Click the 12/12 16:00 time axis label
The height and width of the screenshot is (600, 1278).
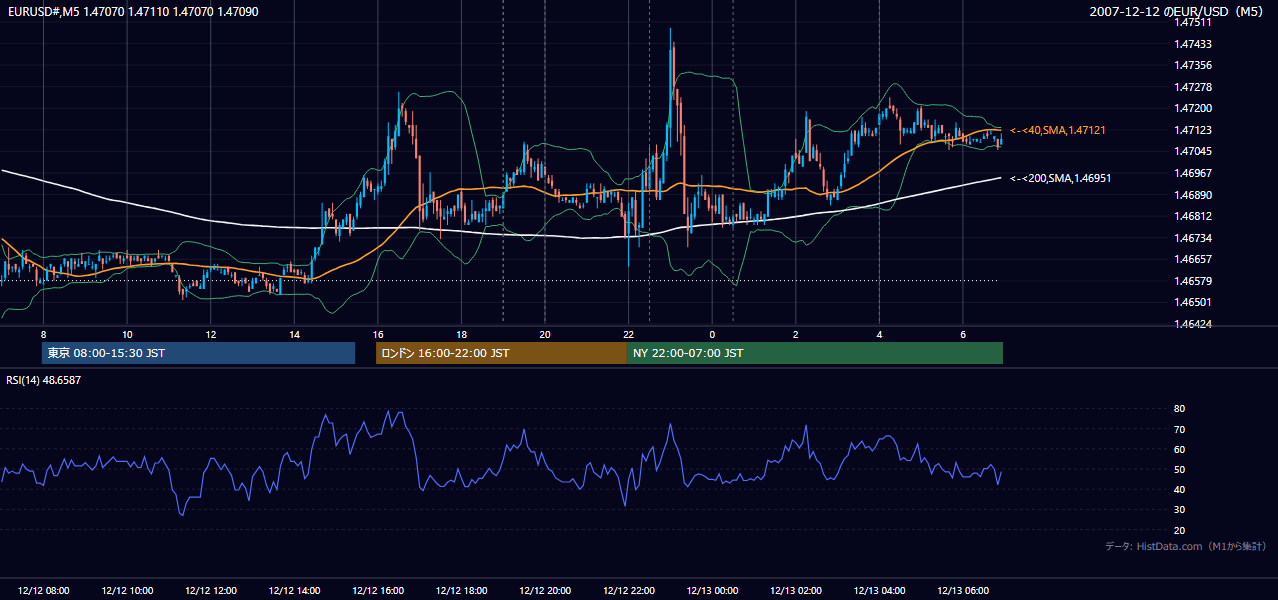pyautogui.click(x=378, y=591)
